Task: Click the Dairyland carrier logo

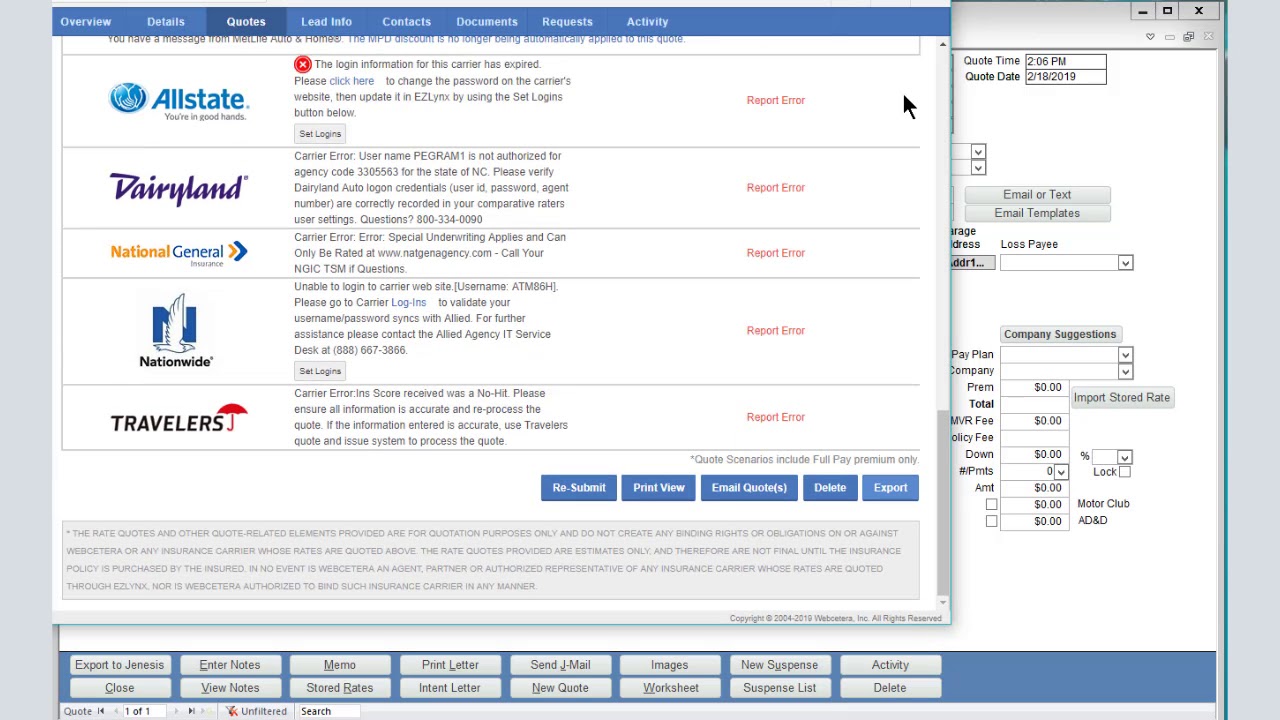Action: (x=179, y=188)
